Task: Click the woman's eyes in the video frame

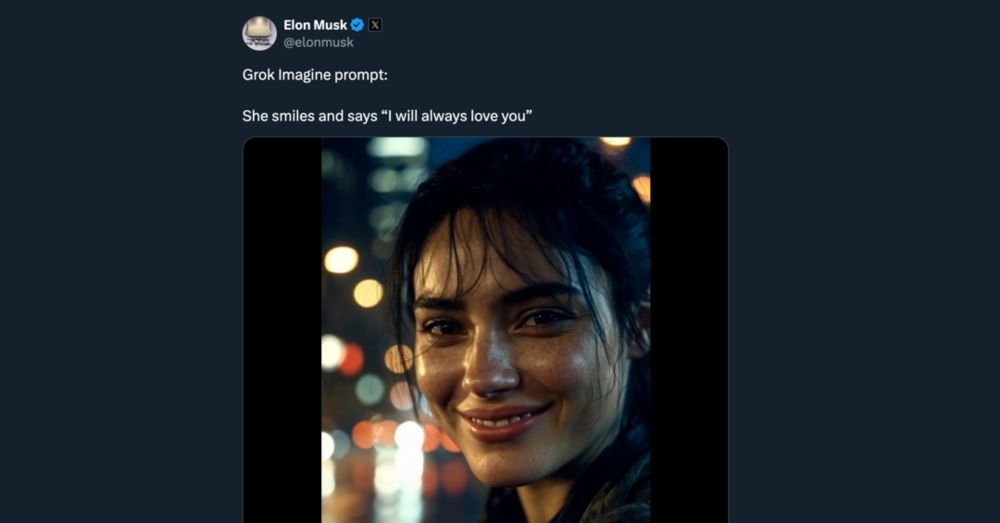Action: 496,321
